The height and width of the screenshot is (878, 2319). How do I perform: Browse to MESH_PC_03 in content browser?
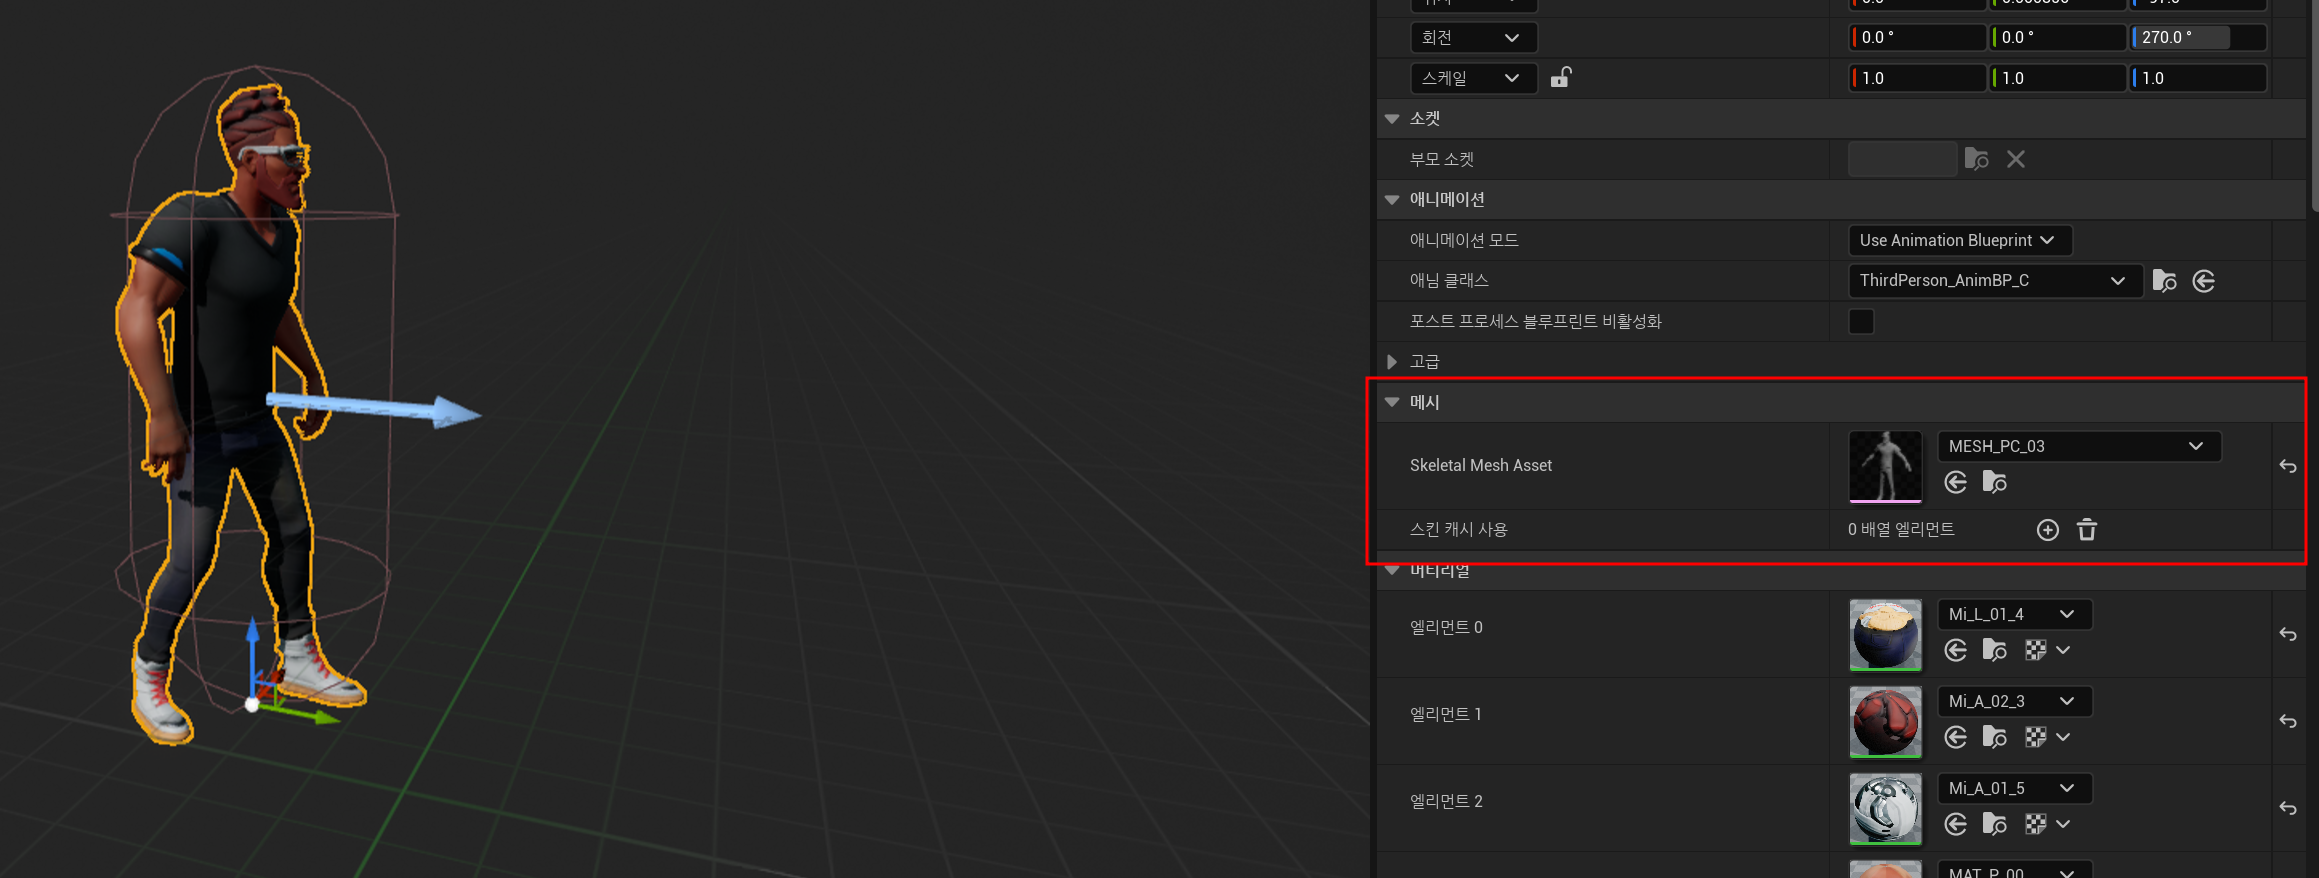click(x=1995, y=483)
